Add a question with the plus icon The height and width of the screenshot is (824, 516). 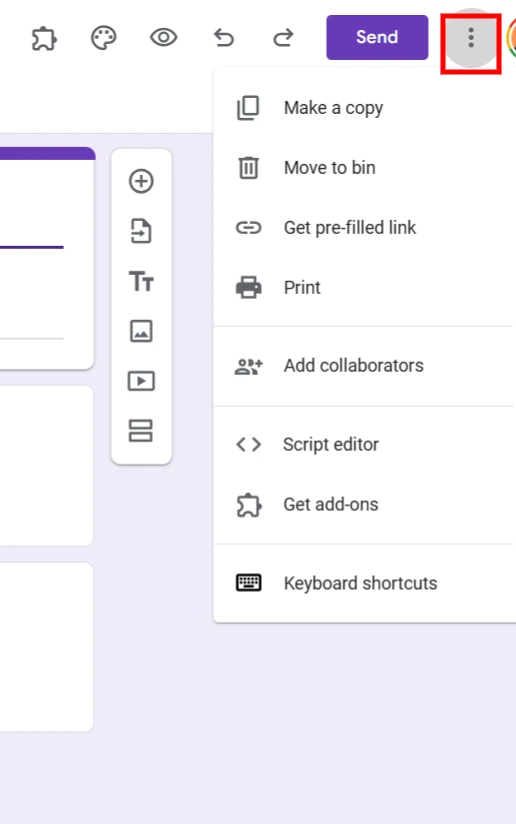(141, 181)
